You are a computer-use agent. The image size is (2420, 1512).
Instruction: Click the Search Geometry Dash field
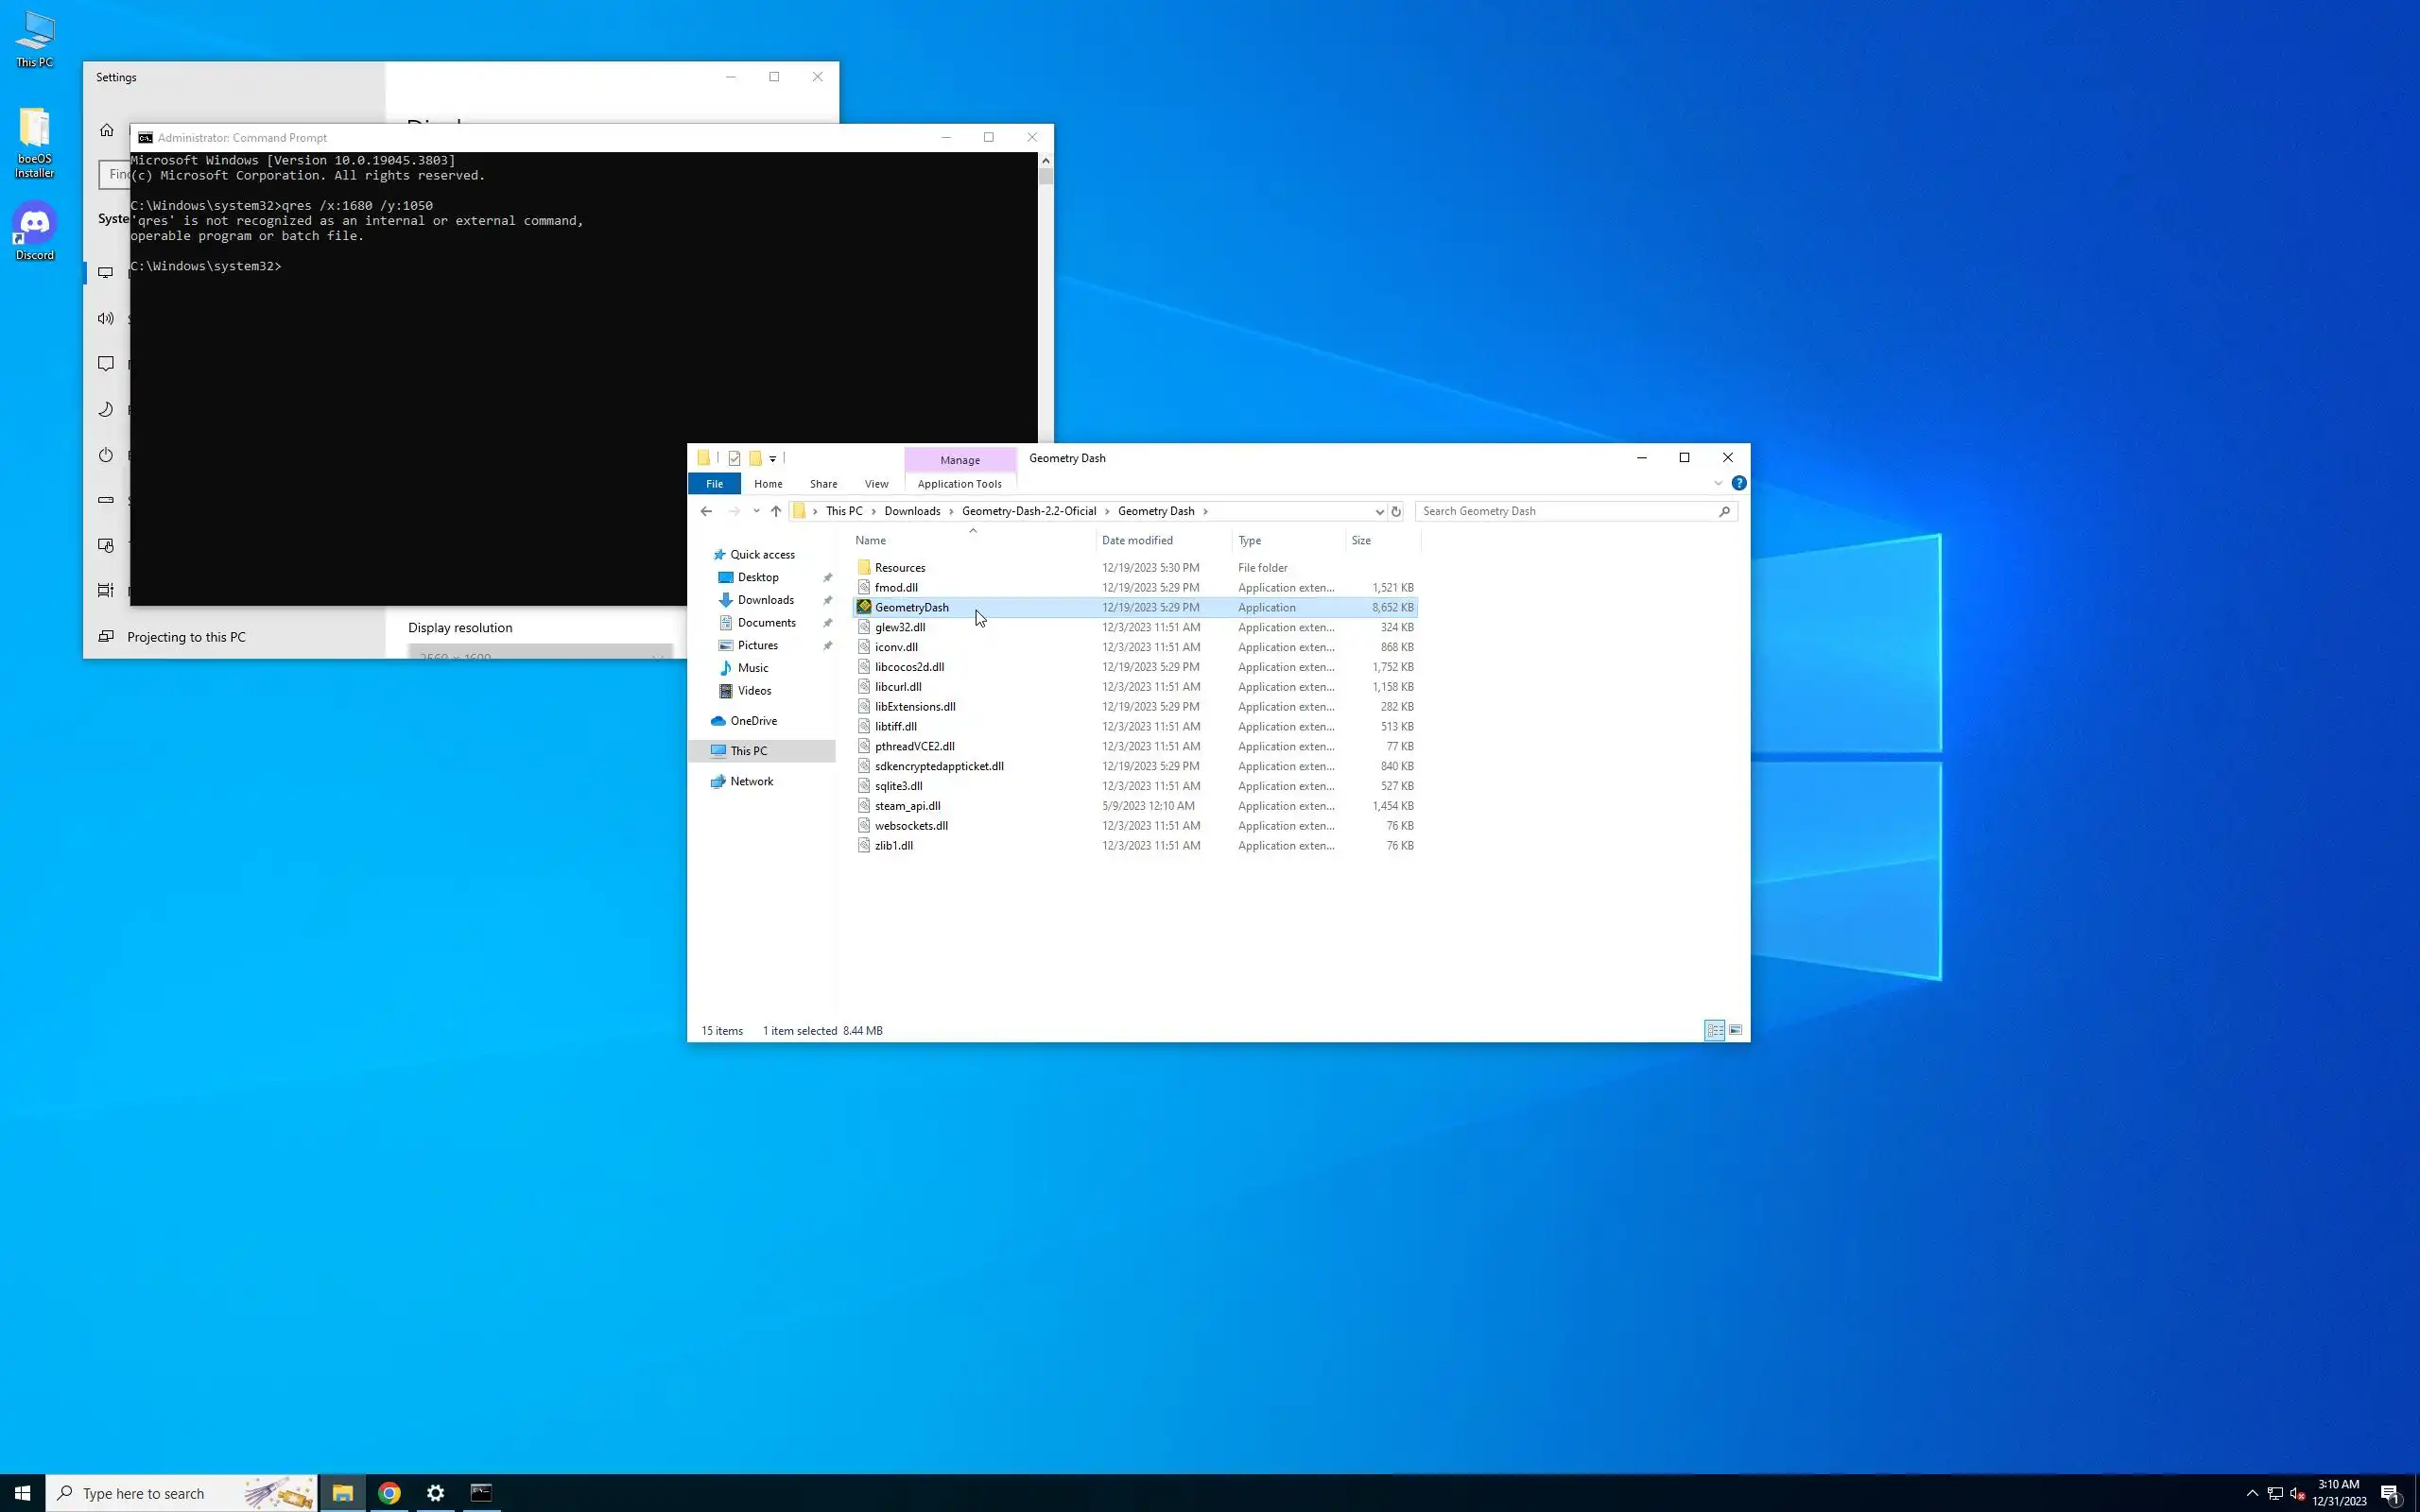pyautogui.click(x=1565, y=511)
